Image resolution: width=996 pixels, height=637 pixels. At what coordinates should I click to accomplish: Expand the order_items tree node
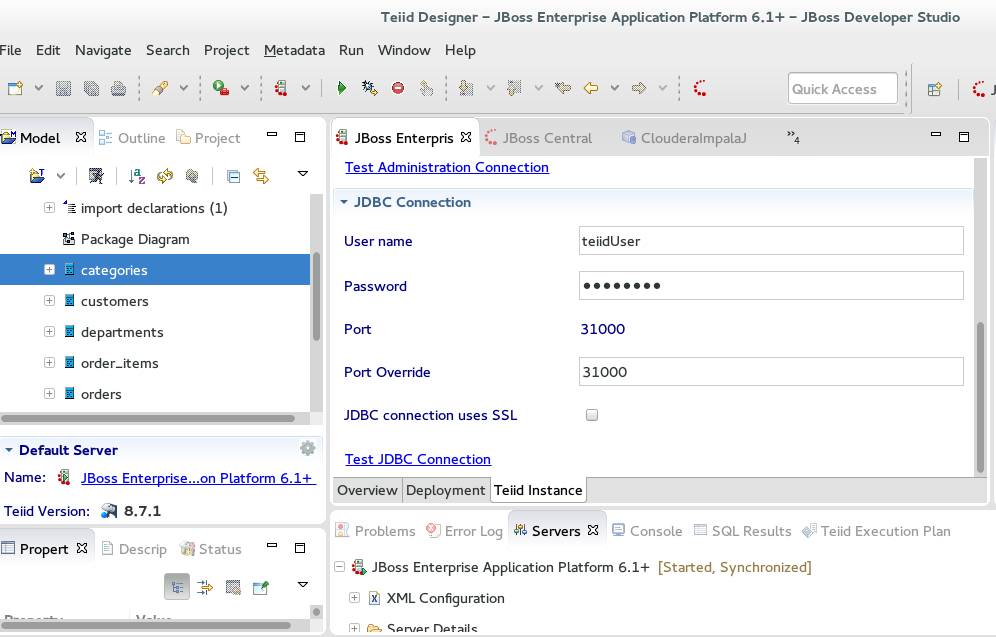[x=49, y=363]
